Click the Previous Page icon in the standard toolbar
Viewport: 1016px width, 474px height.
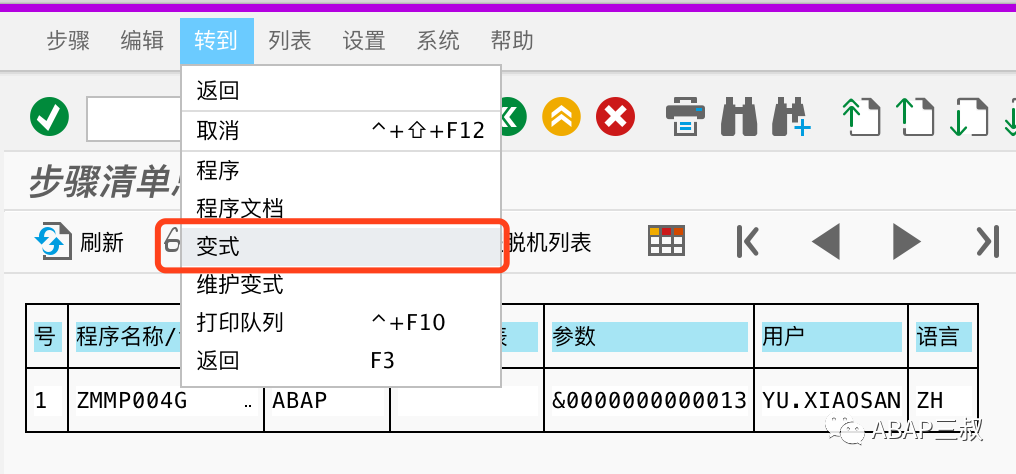pos(916,117)
